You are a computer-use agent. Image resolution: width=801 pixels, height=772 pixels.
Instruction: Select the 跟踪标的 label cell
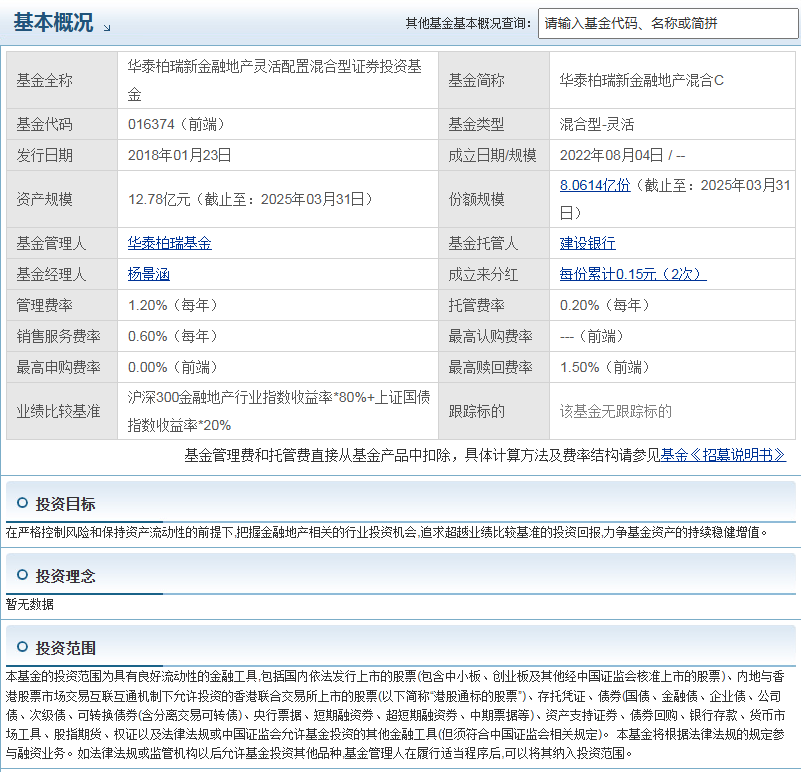click(x=494, y=411)
